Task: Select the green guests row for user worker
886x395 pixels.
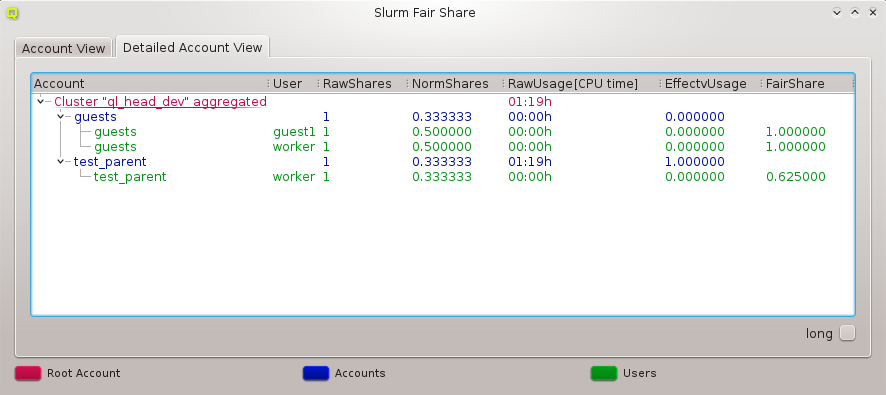Action: coord(442,146)
